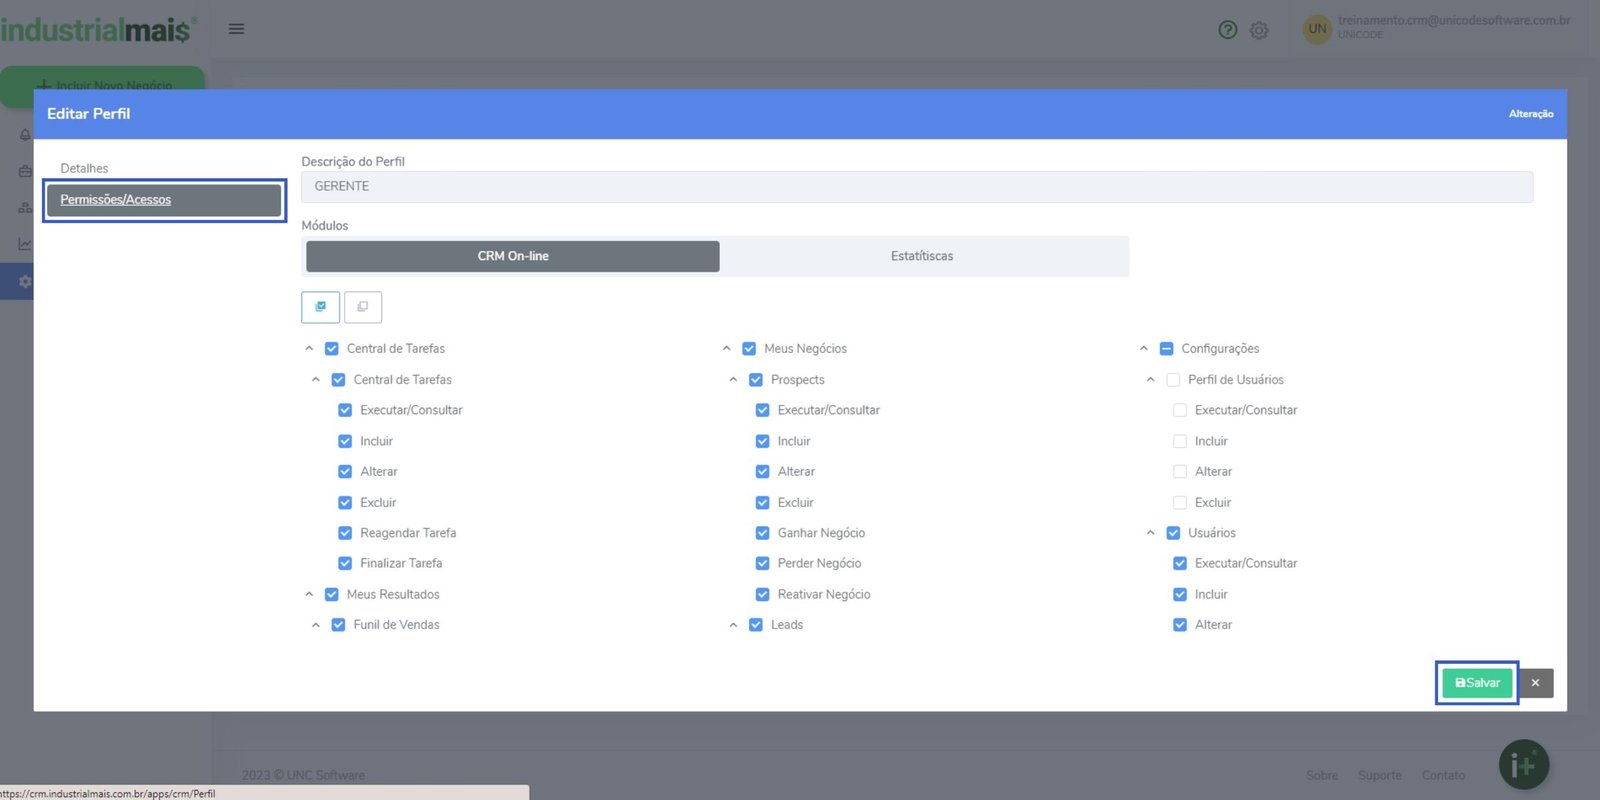Click the Descrição do Perfil field

click(916, 187)
